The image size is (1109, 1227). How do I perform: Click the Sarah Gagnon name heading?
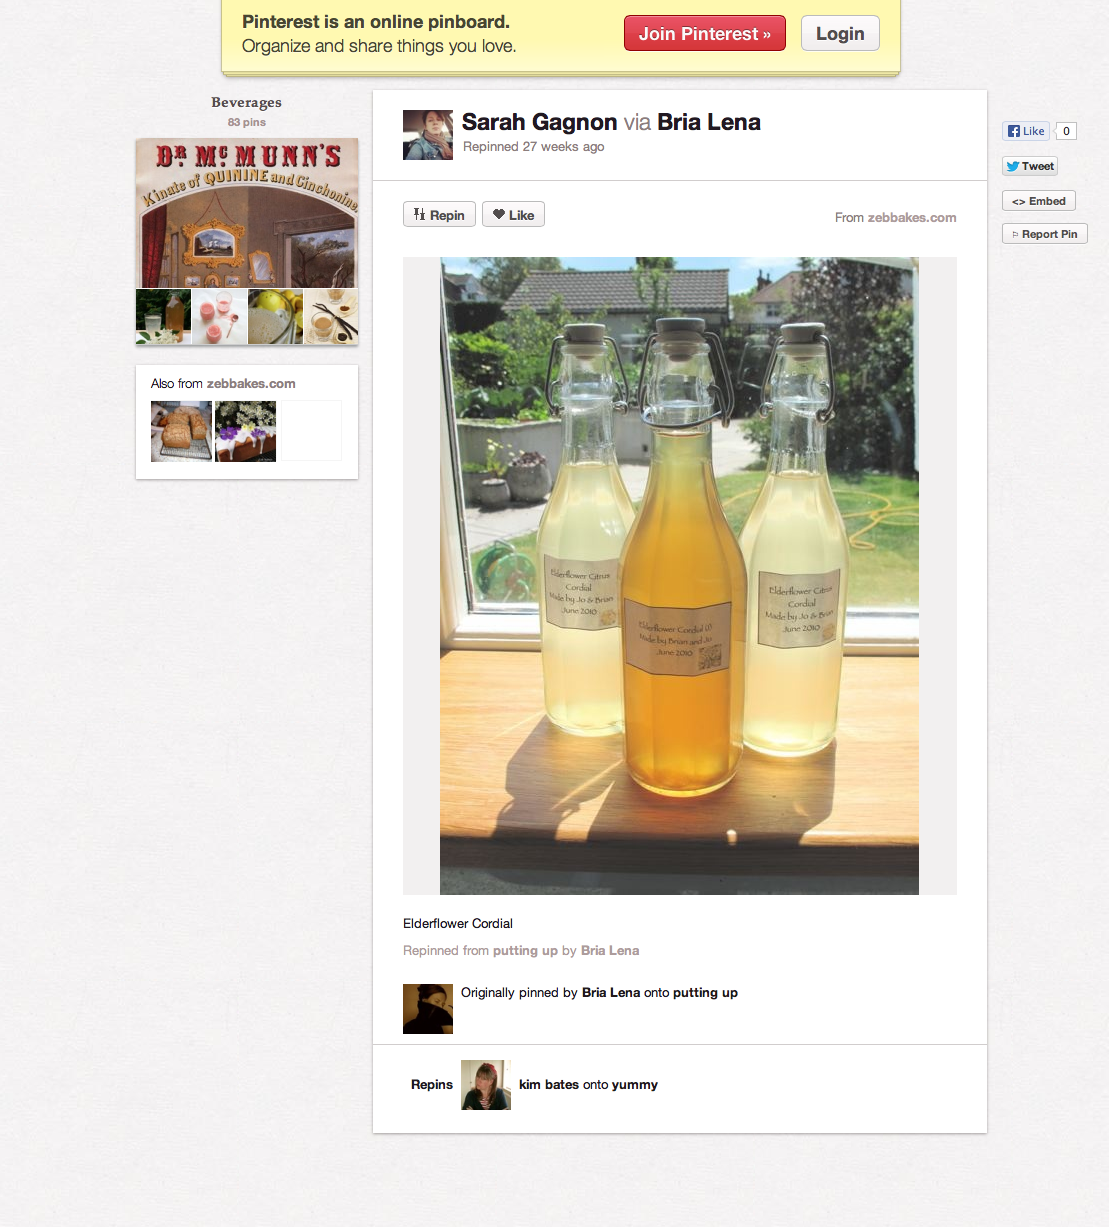(539, 122)
